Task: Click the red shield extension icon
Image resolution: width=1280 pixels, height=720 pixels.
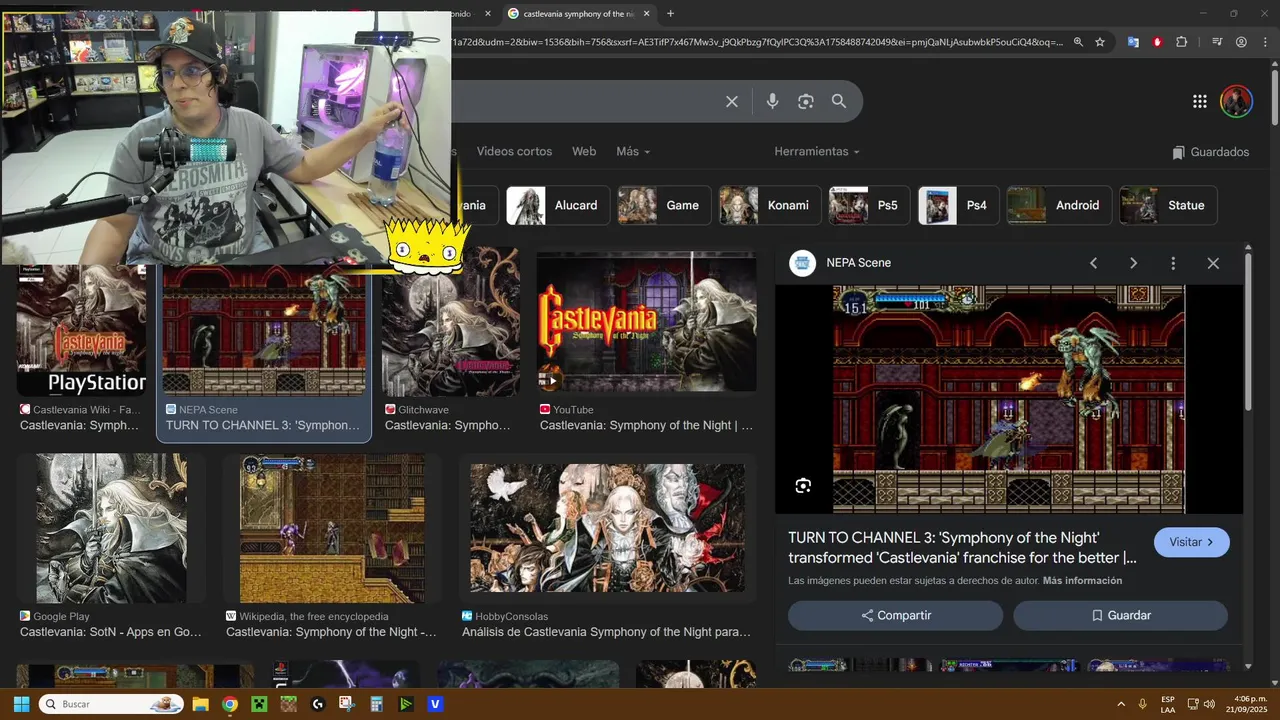Action: [1157, 42]
